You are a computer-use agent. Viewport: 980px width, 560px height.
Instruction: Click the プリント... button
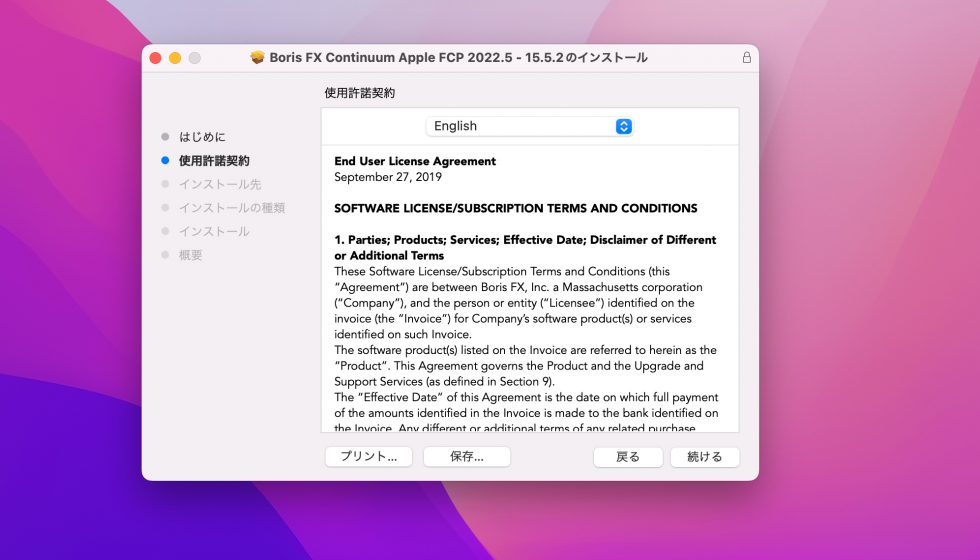(x=369, y=456)
